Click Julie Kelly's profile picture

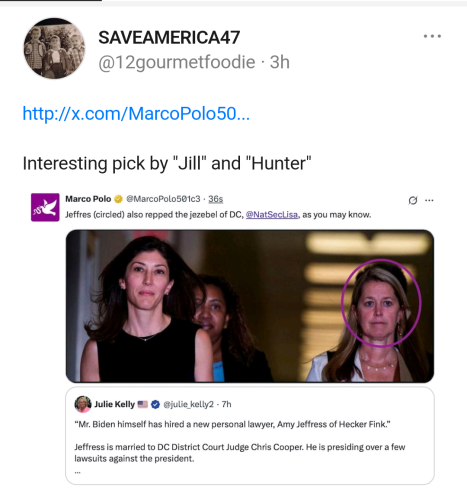83,404
